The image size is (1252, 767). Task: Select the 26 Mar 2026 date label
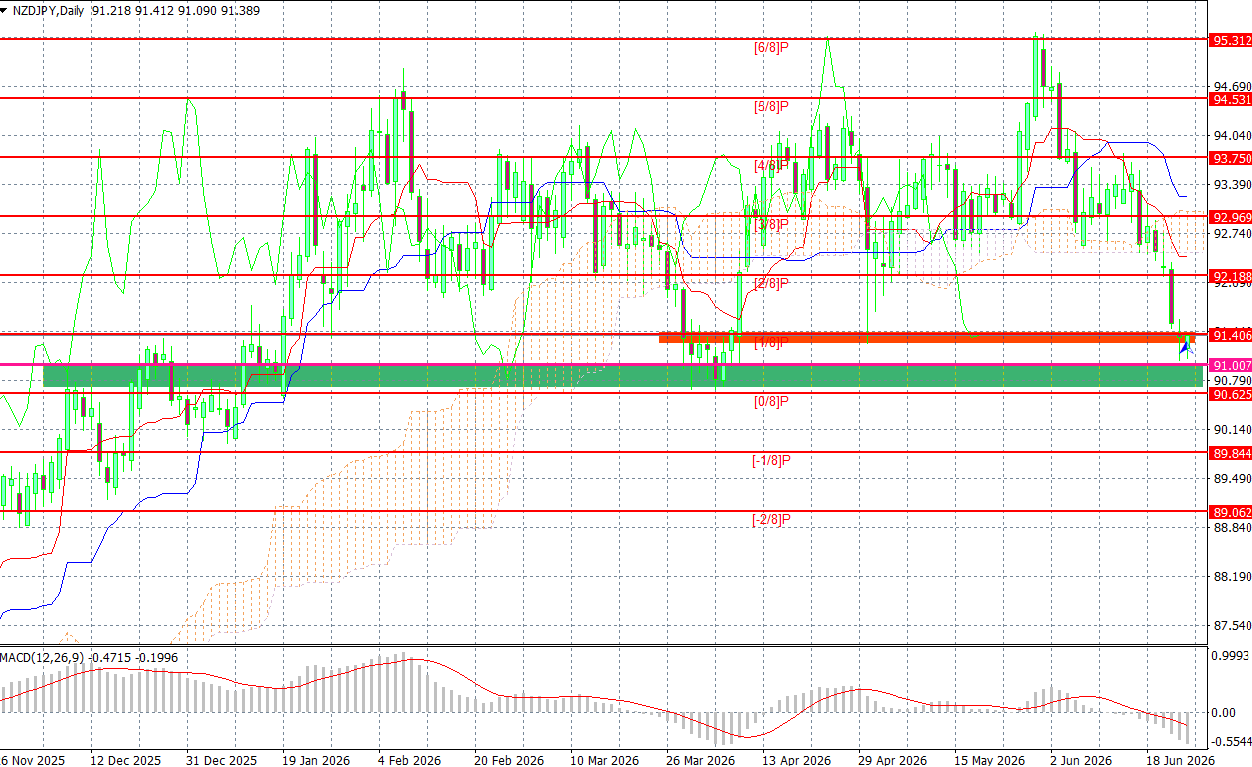pyautogui.click(x=701, y=760)
